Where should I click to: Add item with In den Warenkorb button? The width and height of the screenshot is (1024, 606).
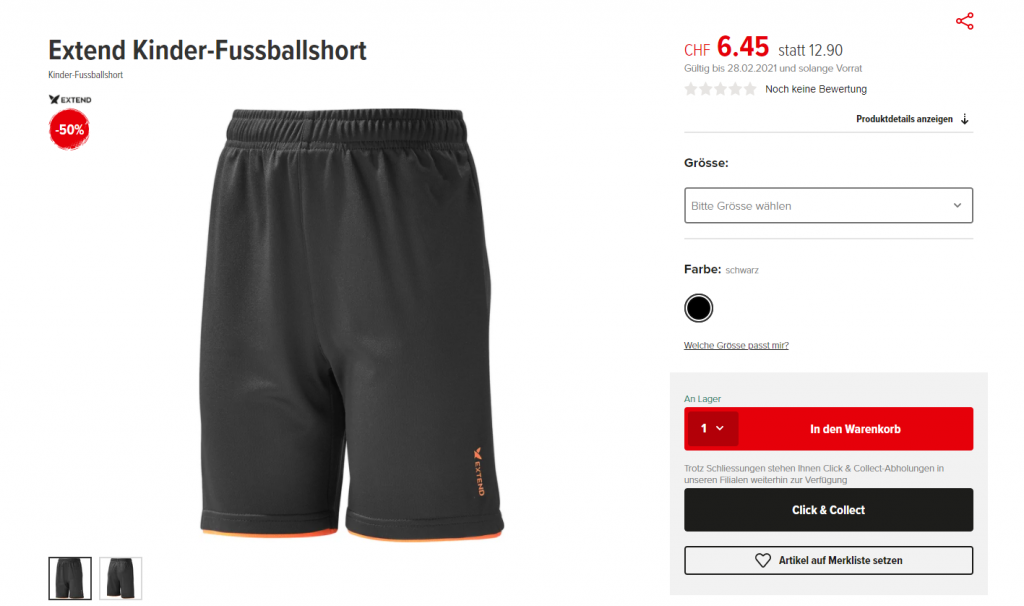tap(855, 429)
